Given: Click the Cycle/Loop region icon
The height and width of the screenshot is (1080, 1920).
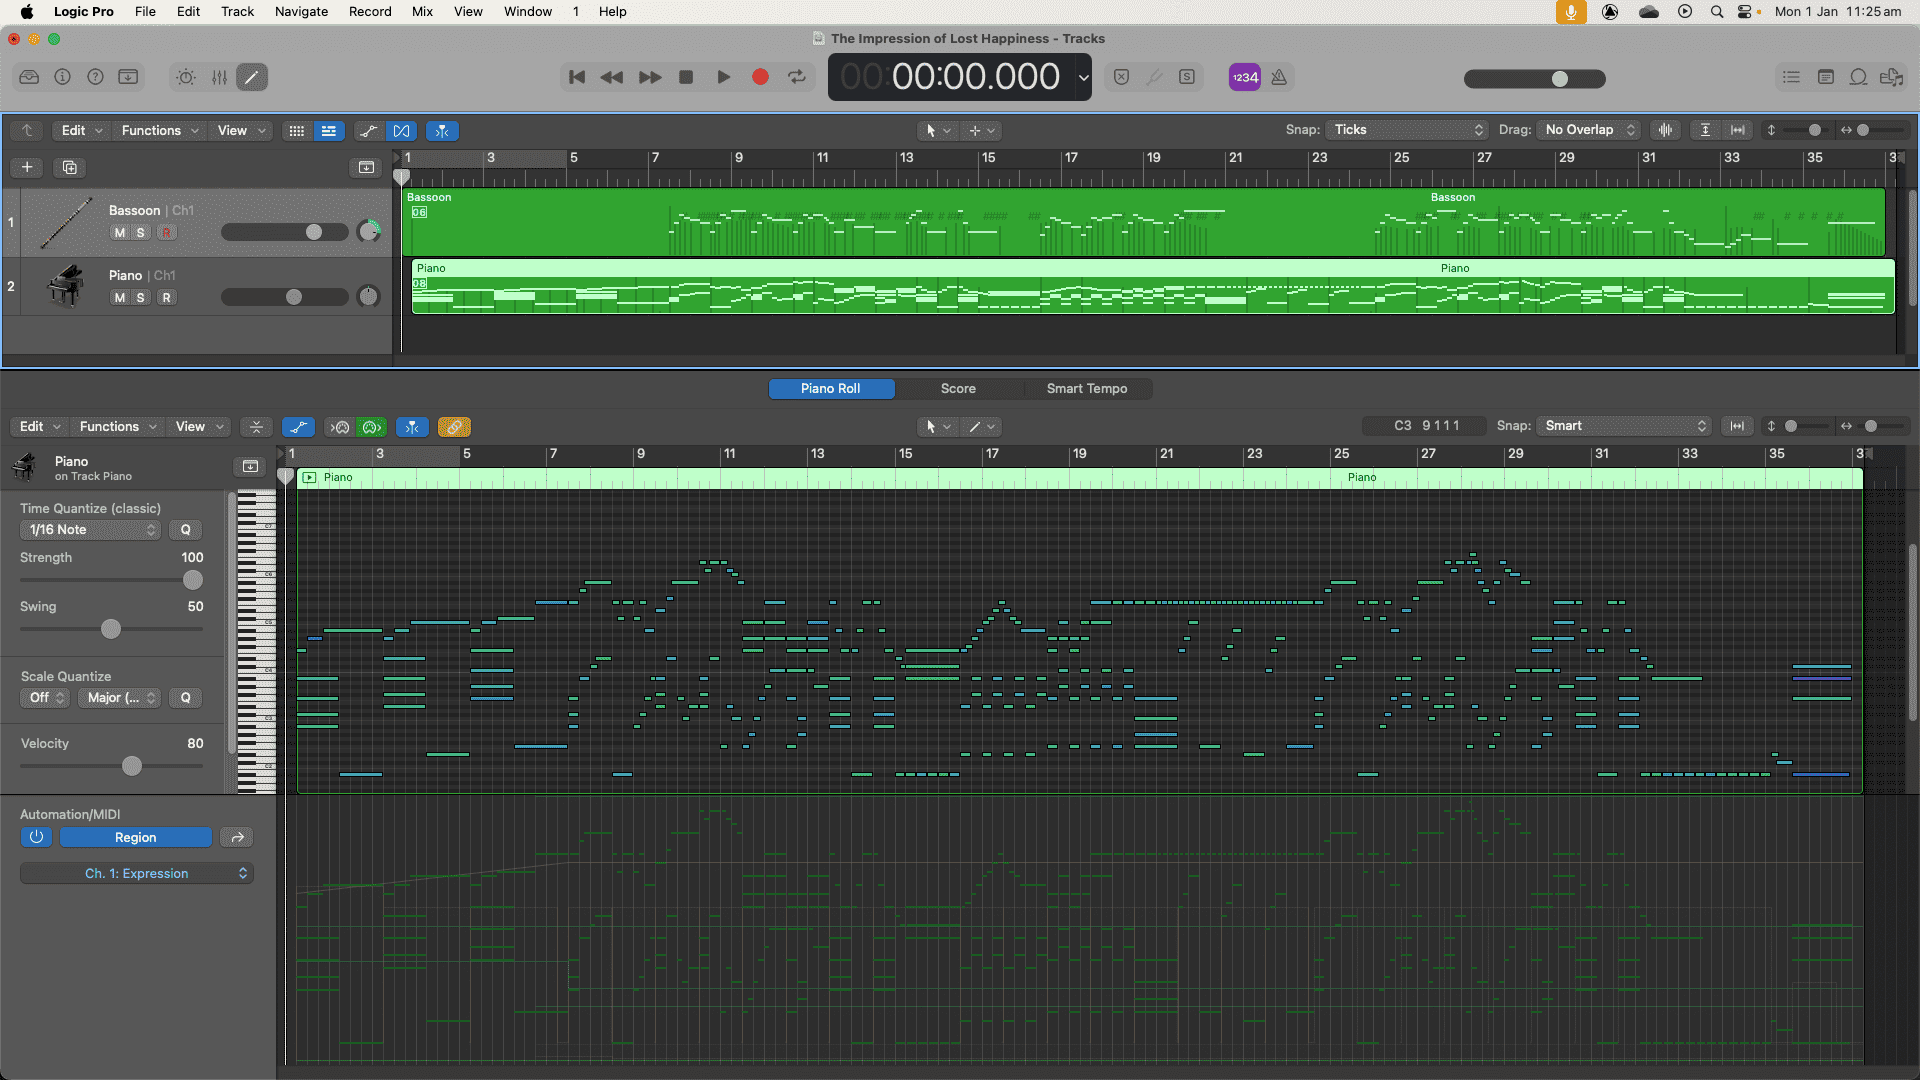Looking at the screenshot, I should coord(796,76).
